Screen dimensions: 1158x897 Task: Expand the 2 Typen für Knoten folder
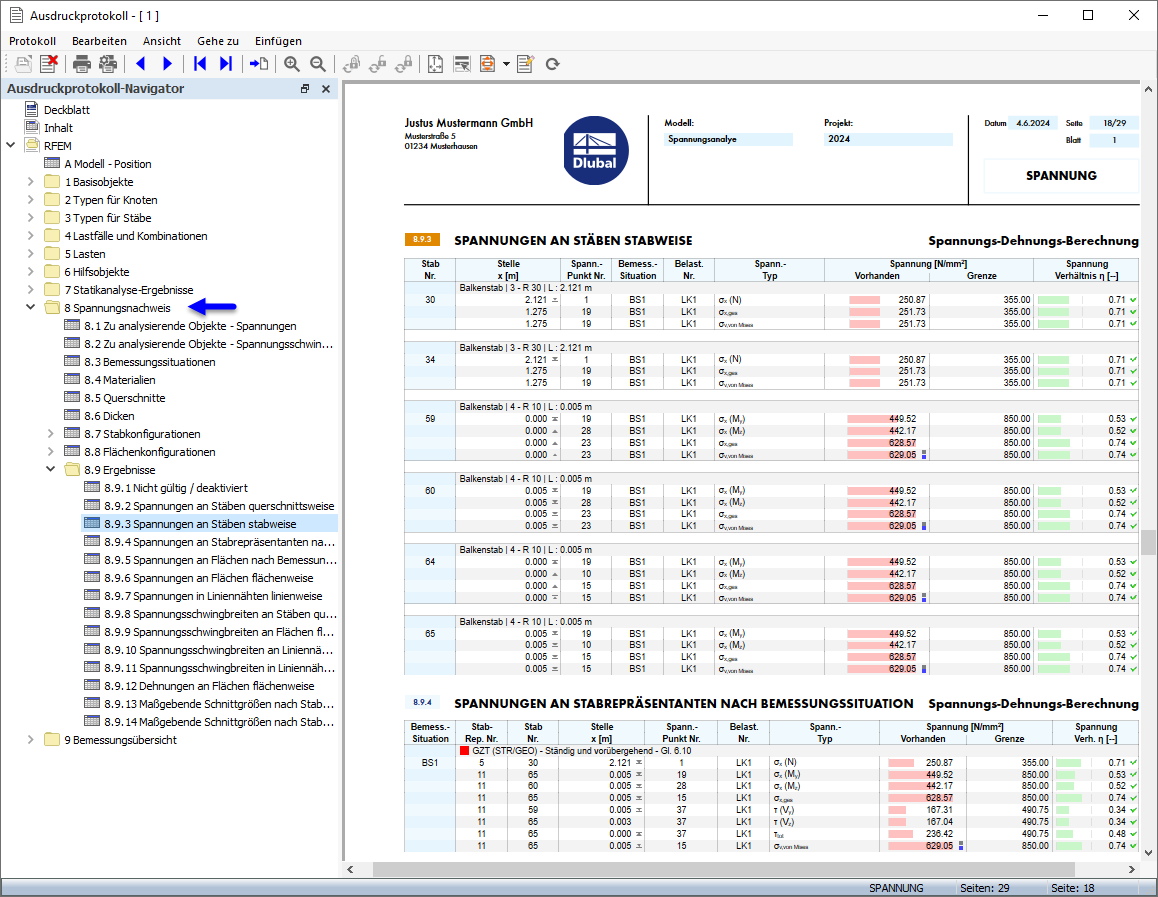coord(30,199)
